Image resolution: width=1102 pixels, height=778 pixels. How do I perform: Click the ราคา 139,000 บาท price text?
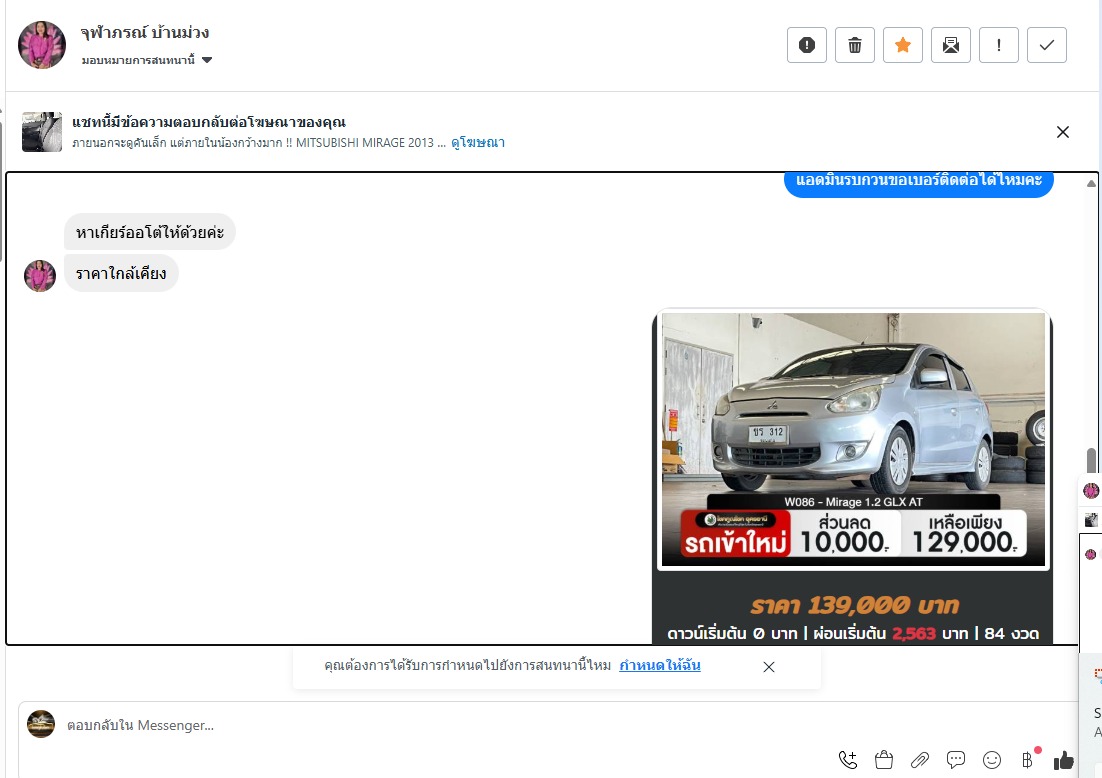[x=854, y=605]
